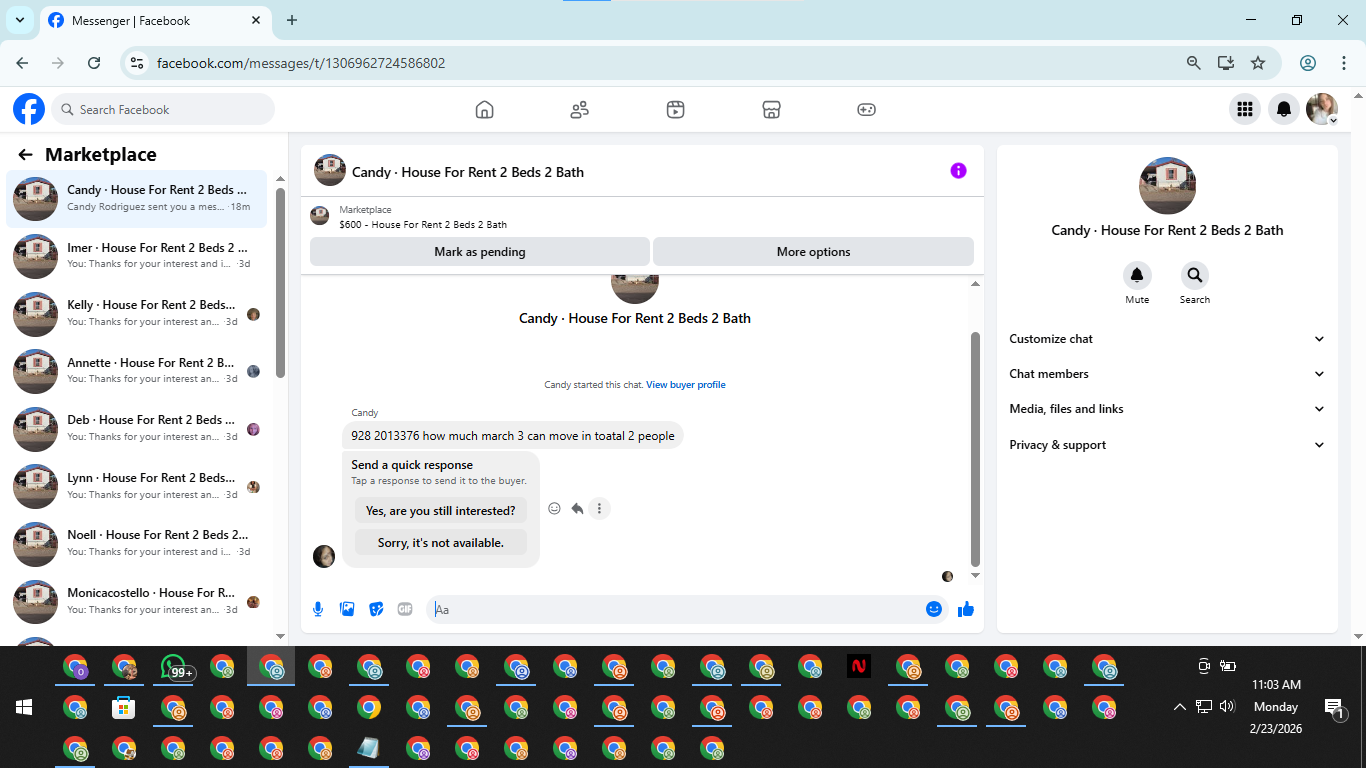Image resolution: width=1366 pixels, height=768 pixels.
Task: Expand the Privacy & support section
Action: point(1167,445)
